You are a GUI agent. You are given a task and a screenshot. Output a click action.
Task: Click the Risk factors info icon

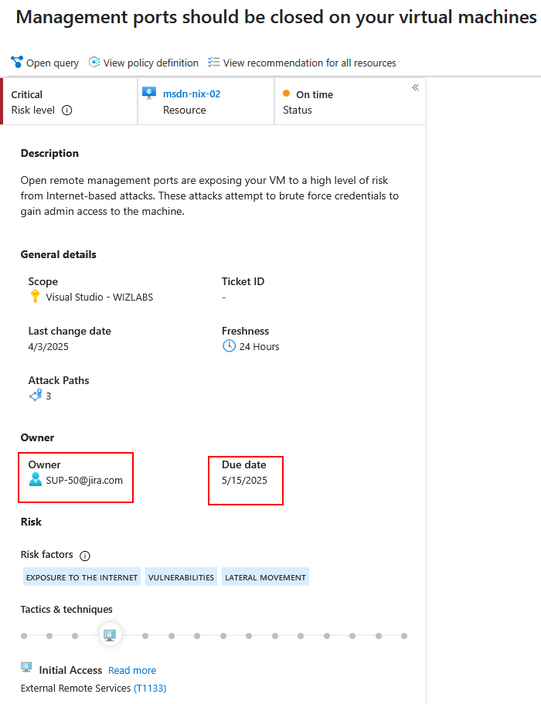[x=84, y=556]
